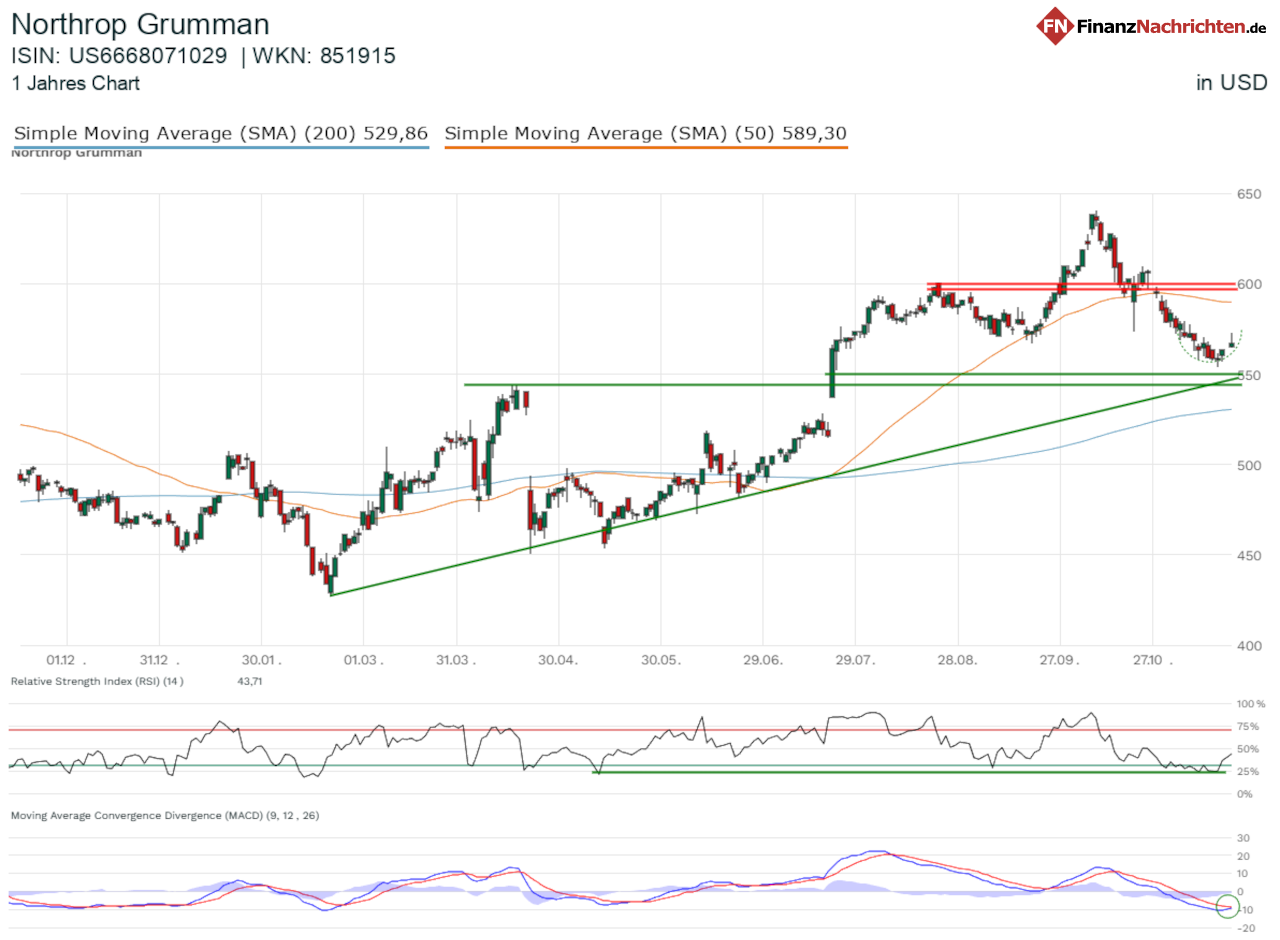Click the WKN 851915 text

(320, 56)
